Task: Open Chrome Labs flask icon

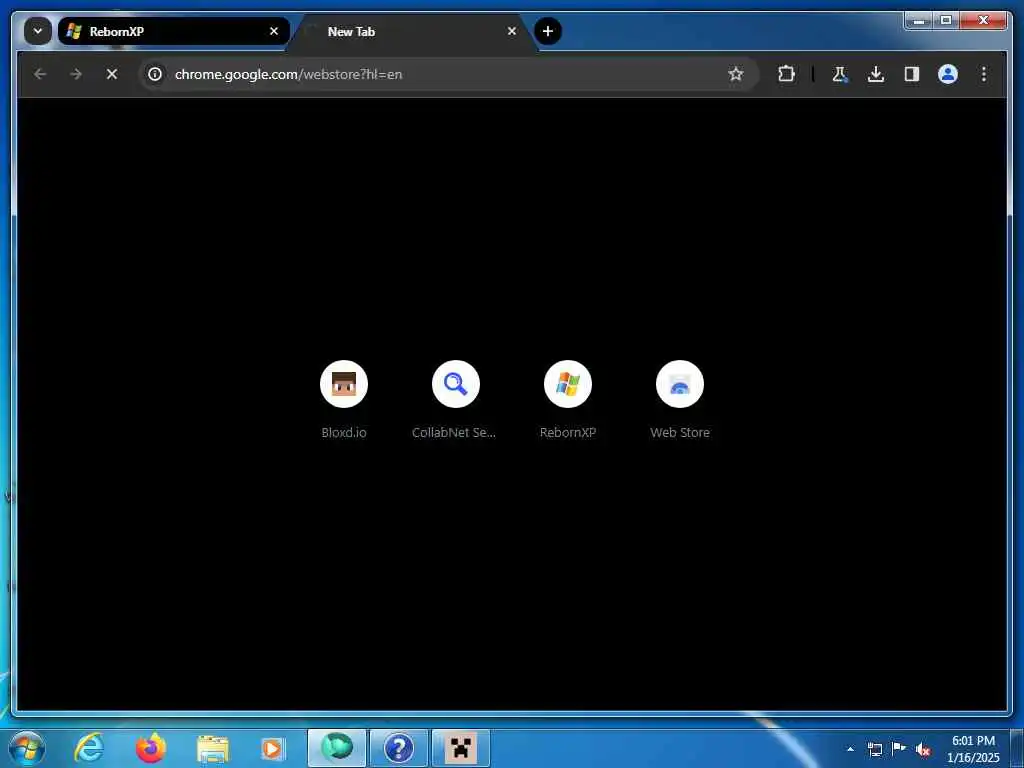Action: click(840, 74)
